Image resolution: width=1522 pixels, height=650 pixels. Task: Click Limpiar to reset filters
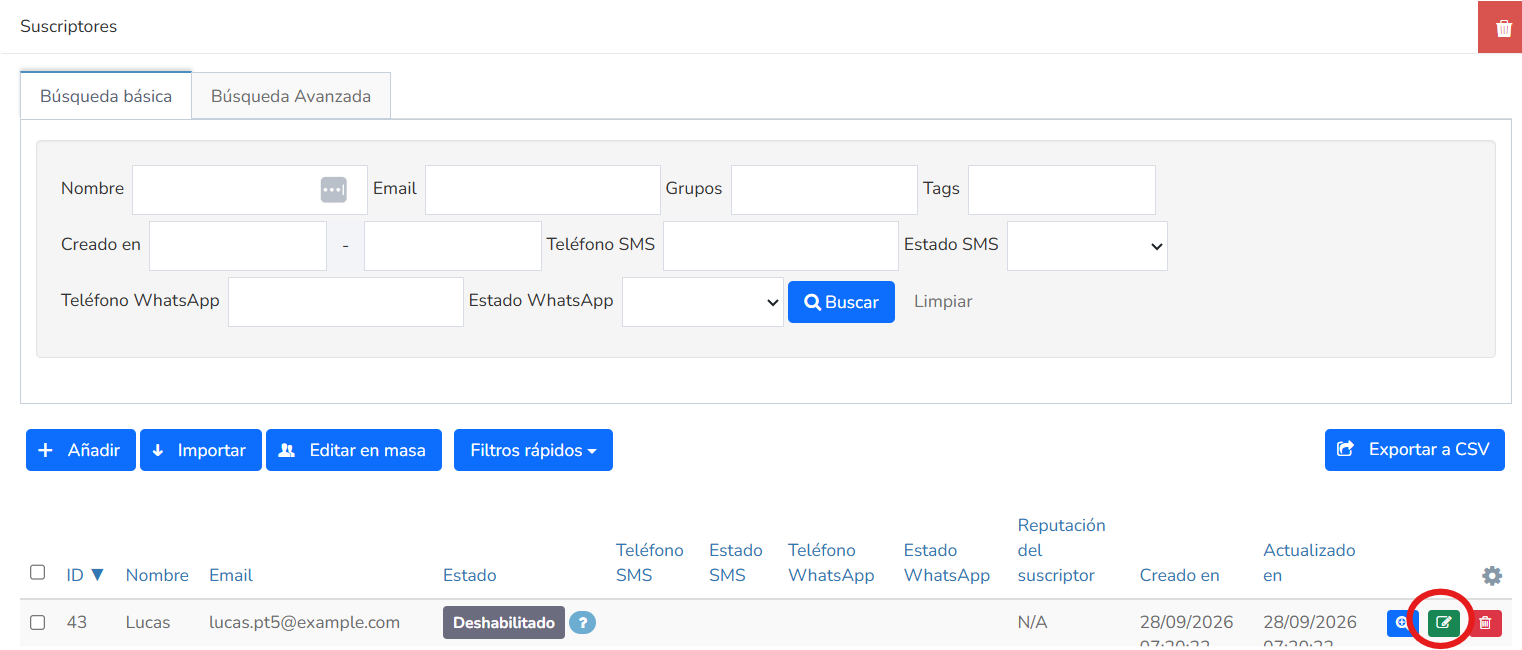pos(943,301)
